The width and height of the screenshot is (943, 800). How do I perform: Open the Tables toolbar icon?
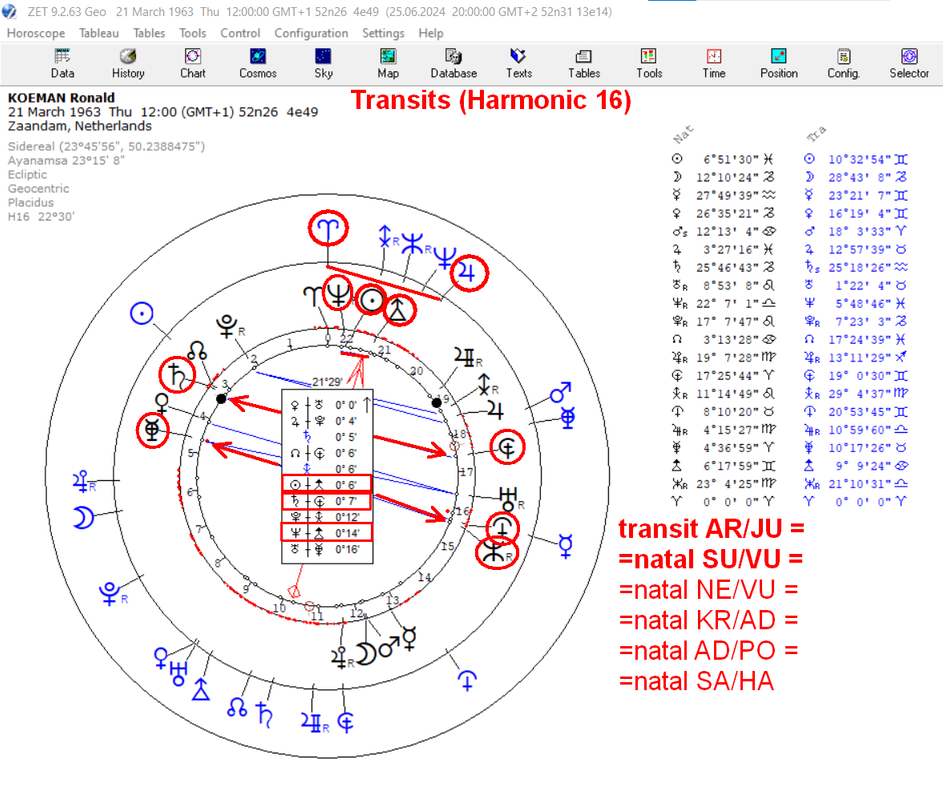coord(584,64)
